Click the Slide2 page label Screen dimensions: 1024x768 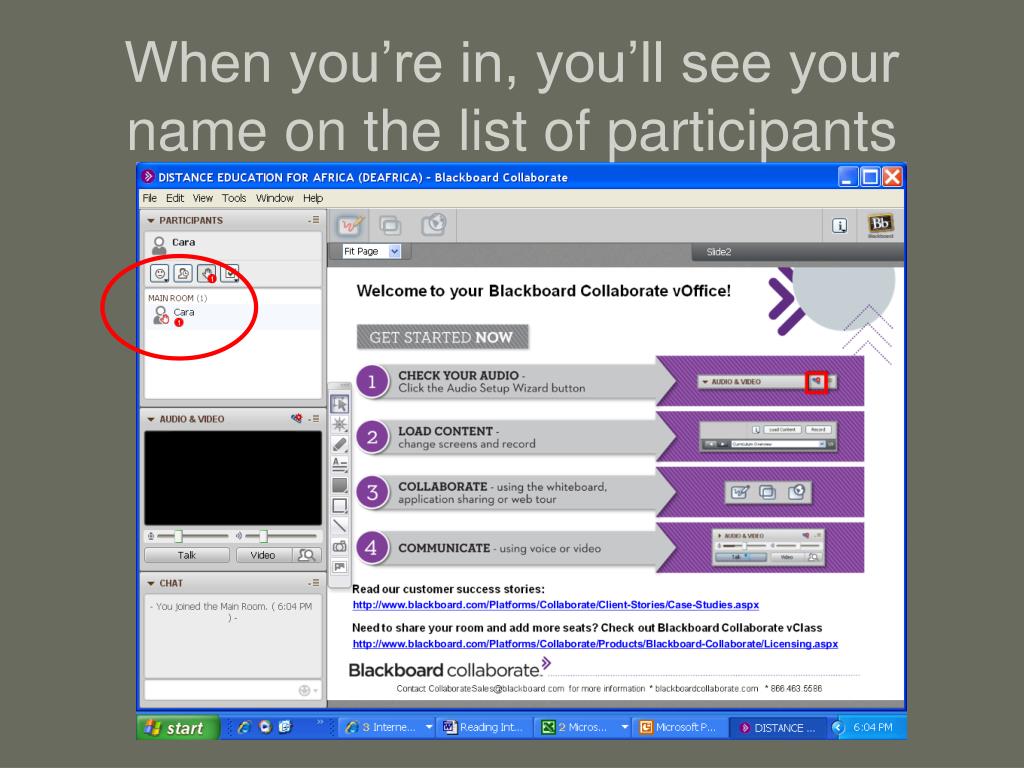718,252
